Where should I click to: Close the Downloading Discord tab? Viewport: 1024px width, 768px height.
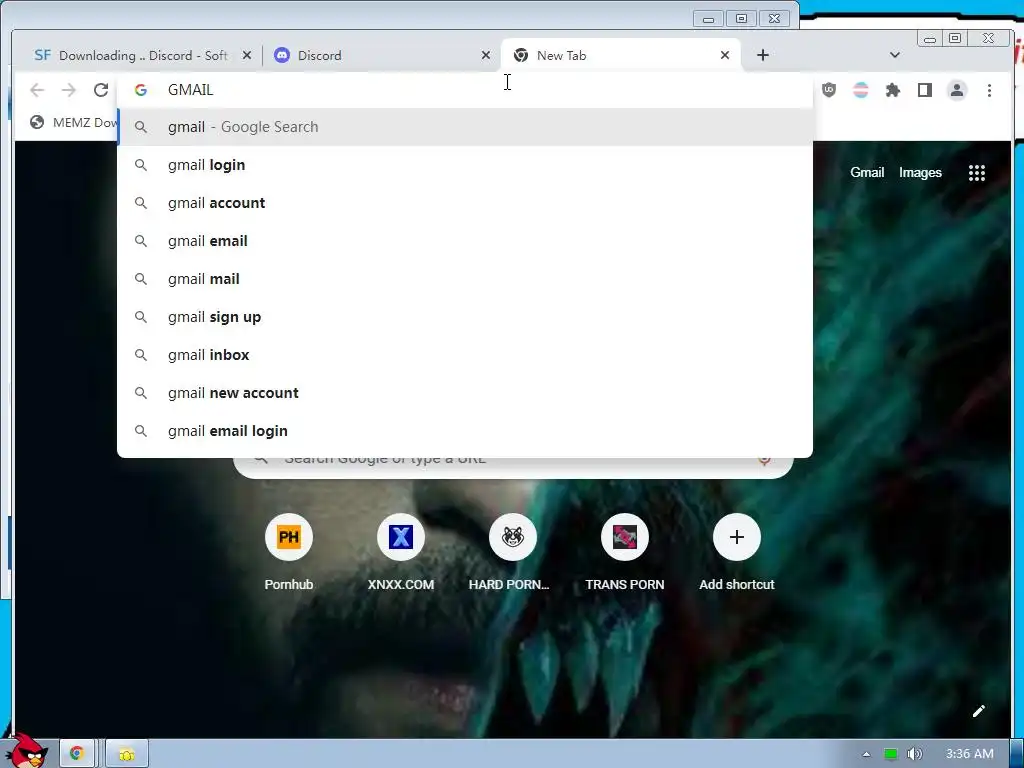247,56
